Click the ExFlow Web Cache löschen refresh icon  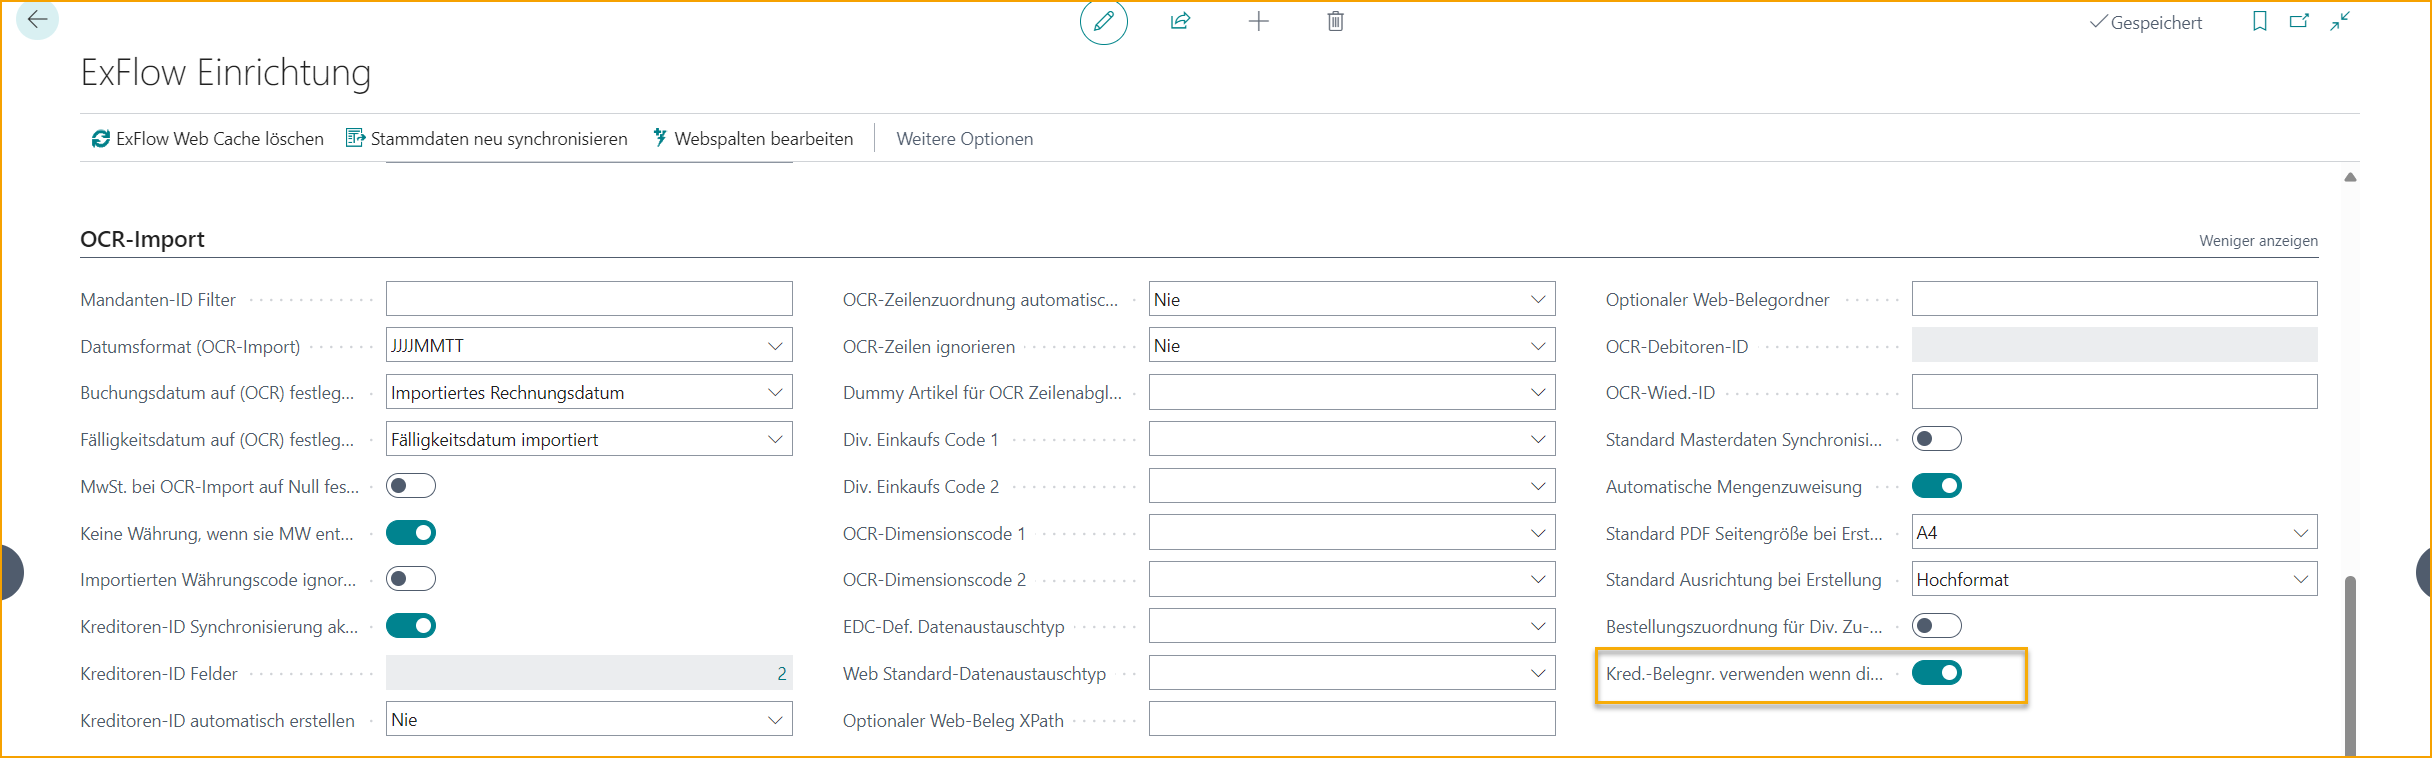101,139
